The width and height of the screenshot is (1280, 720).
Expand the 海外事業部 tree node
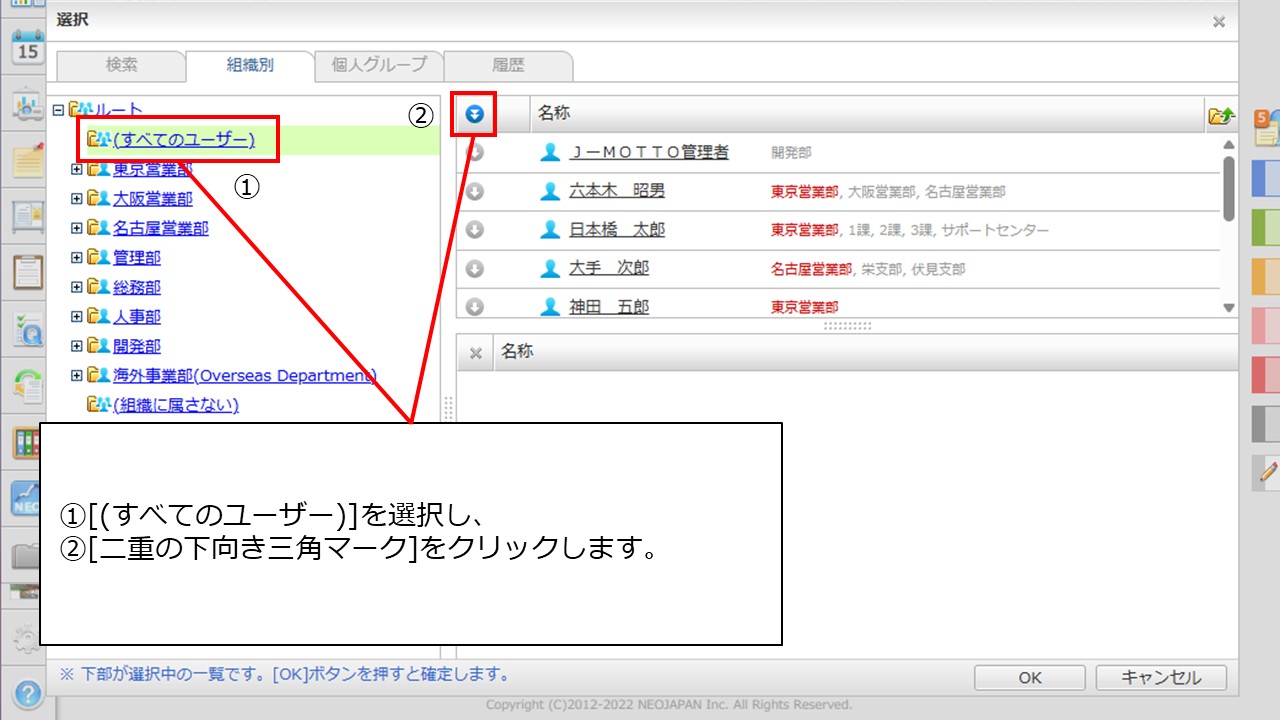click(x=77, y=376)
